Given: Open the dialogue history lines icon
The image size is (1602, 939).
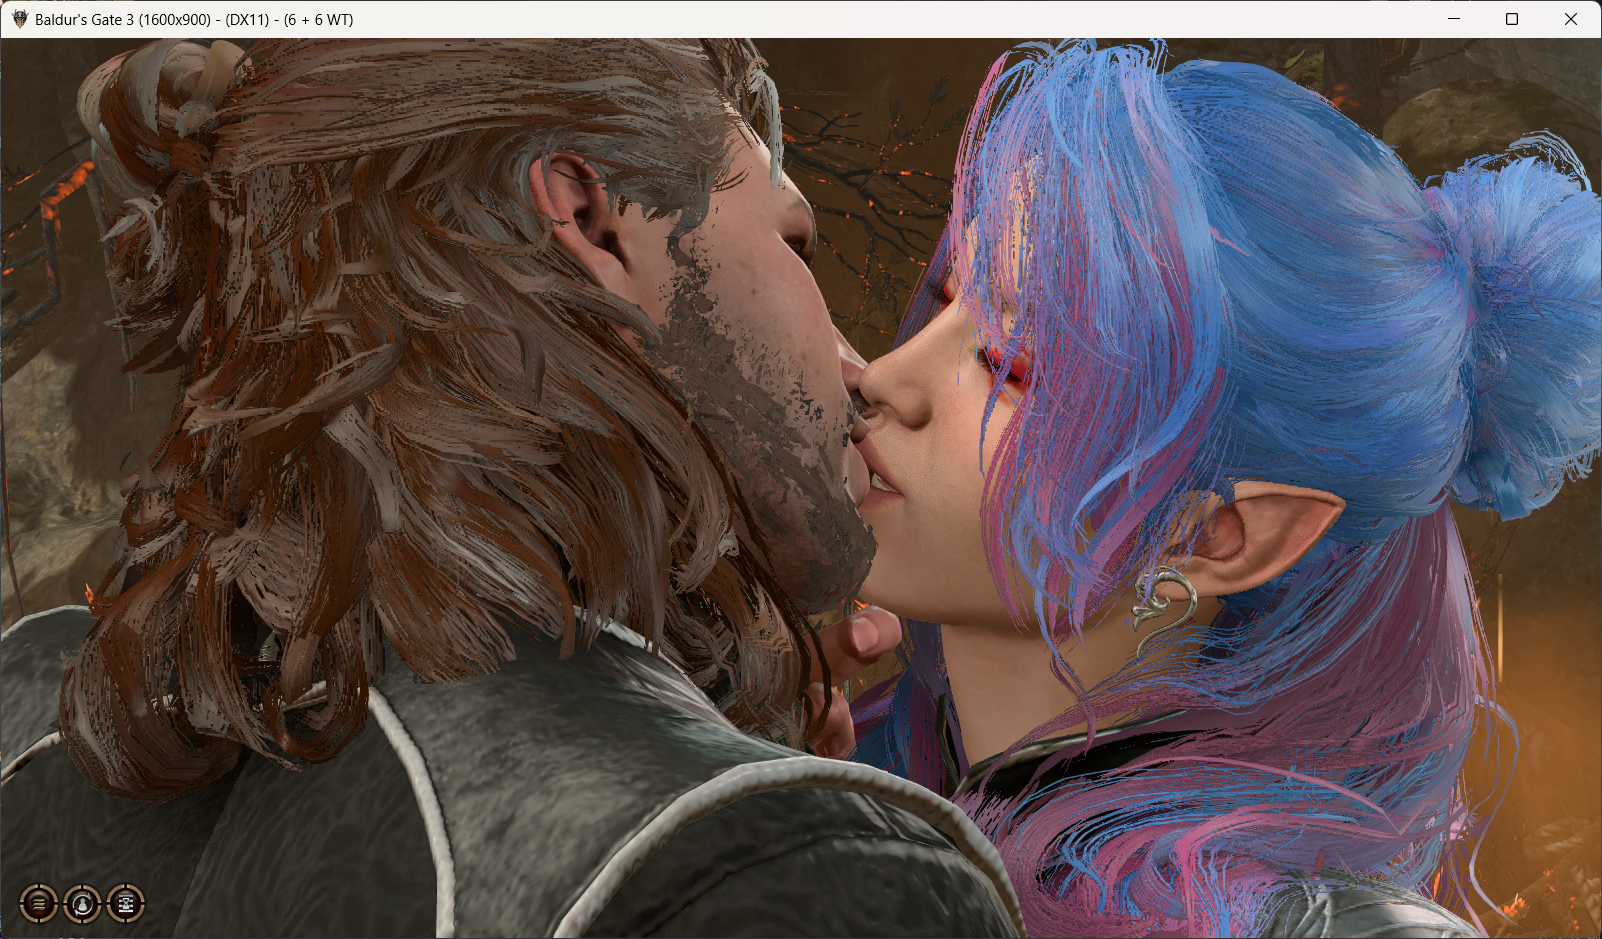Looking at the screenshot, I should point(39,904).
